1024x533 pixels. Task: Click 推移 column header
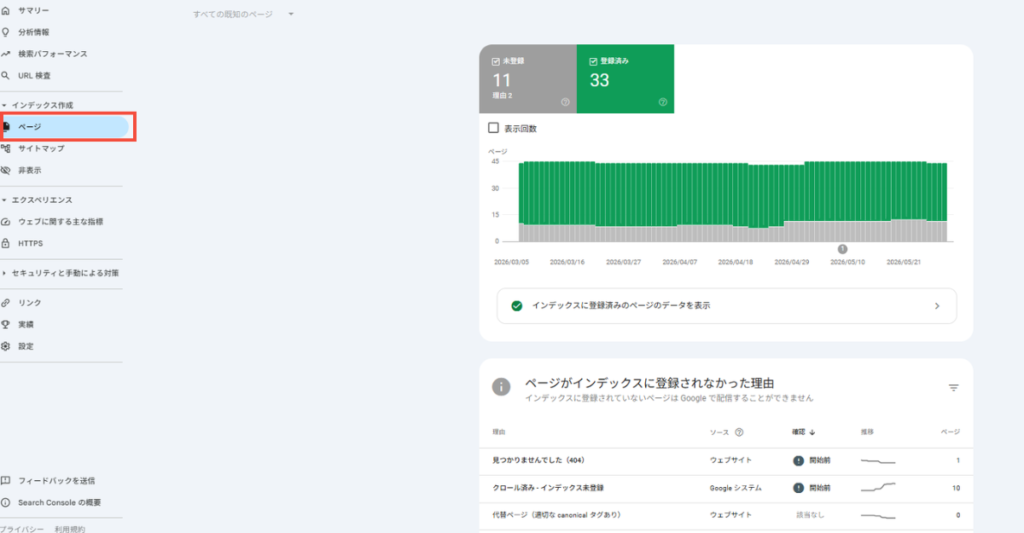coord(867,432)
